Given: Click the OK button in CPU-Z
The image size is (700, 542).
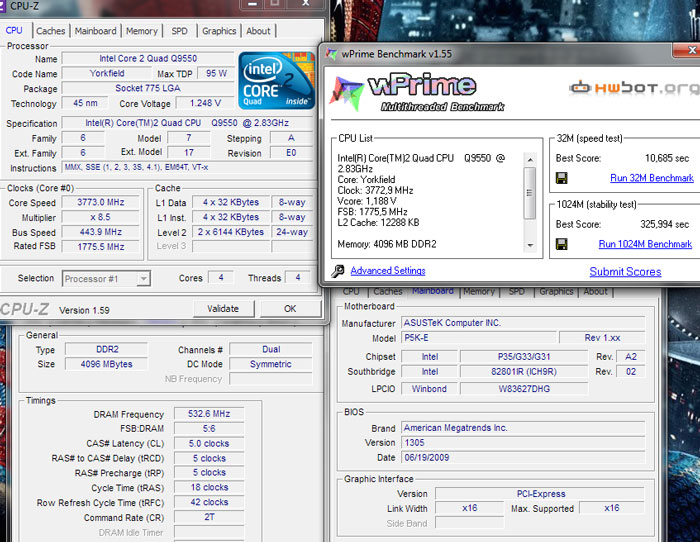Looking at the screenshot, I should coord(290,309).
